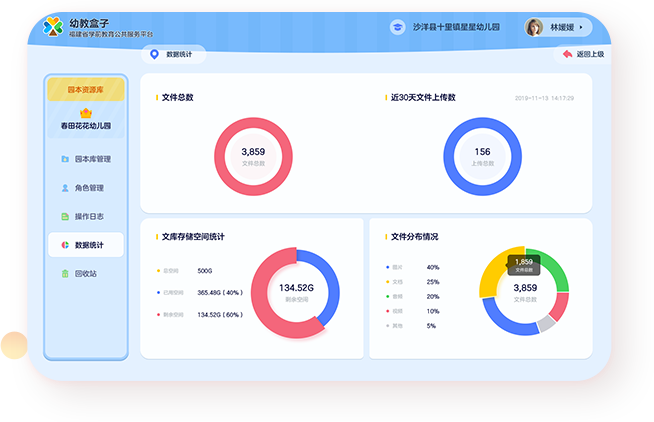
Task: Click the location pin icon next to 数据统计
Action: coord(153,54)
